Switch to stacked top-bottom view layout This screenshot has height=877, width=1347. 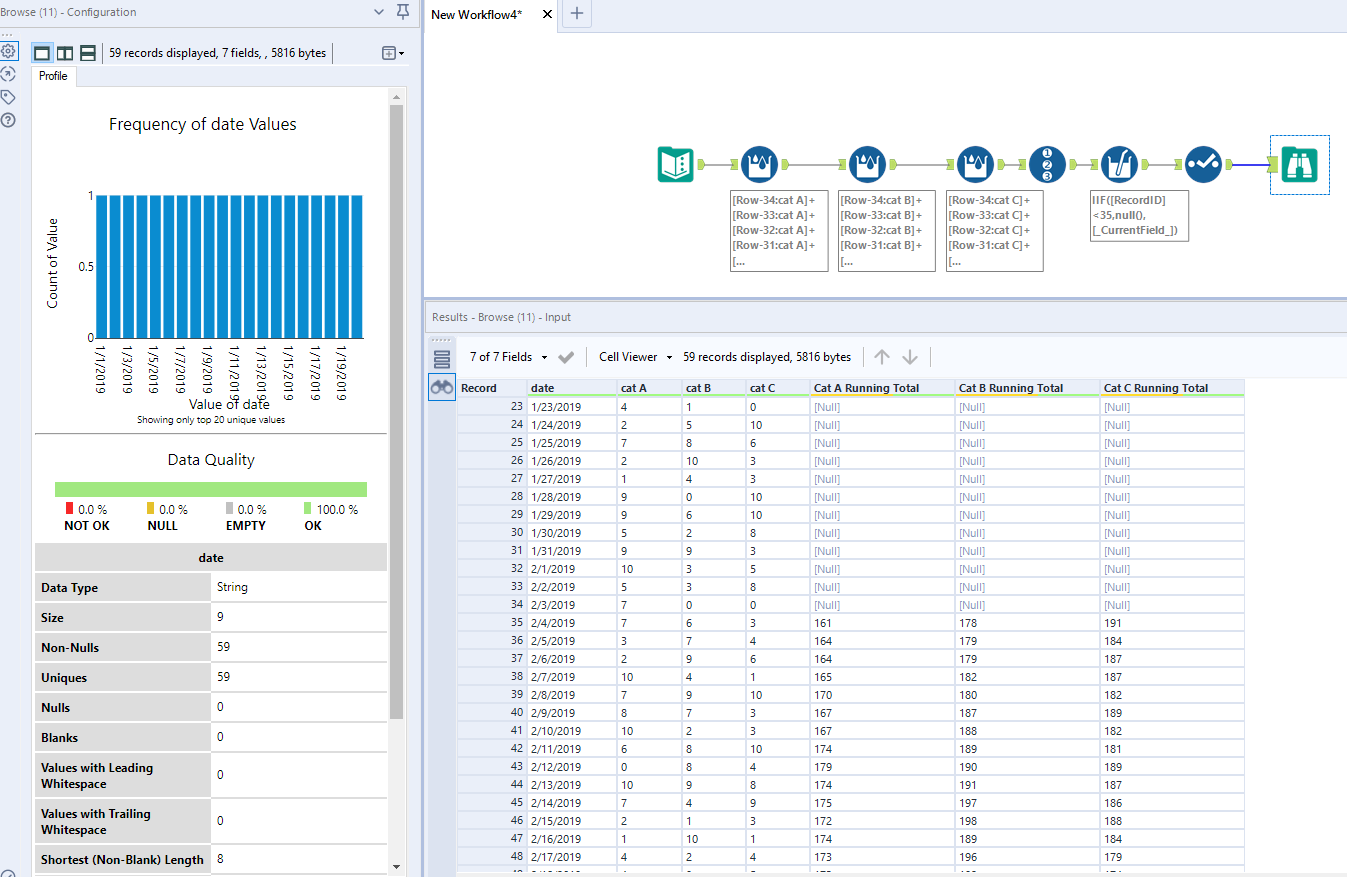pos(88,53)
